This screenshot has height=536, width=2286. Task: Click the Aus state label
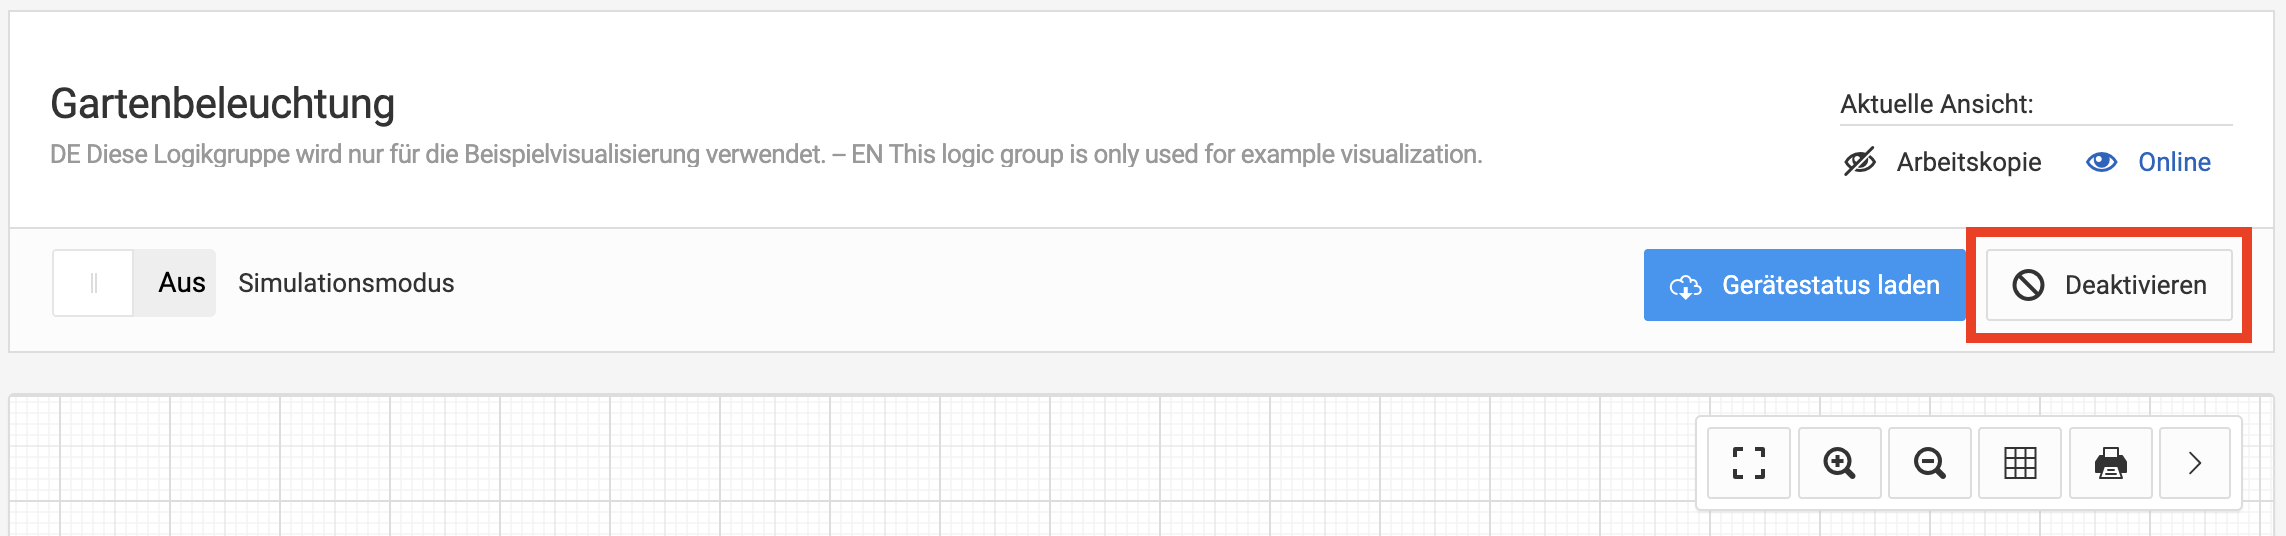click(181, 283)
